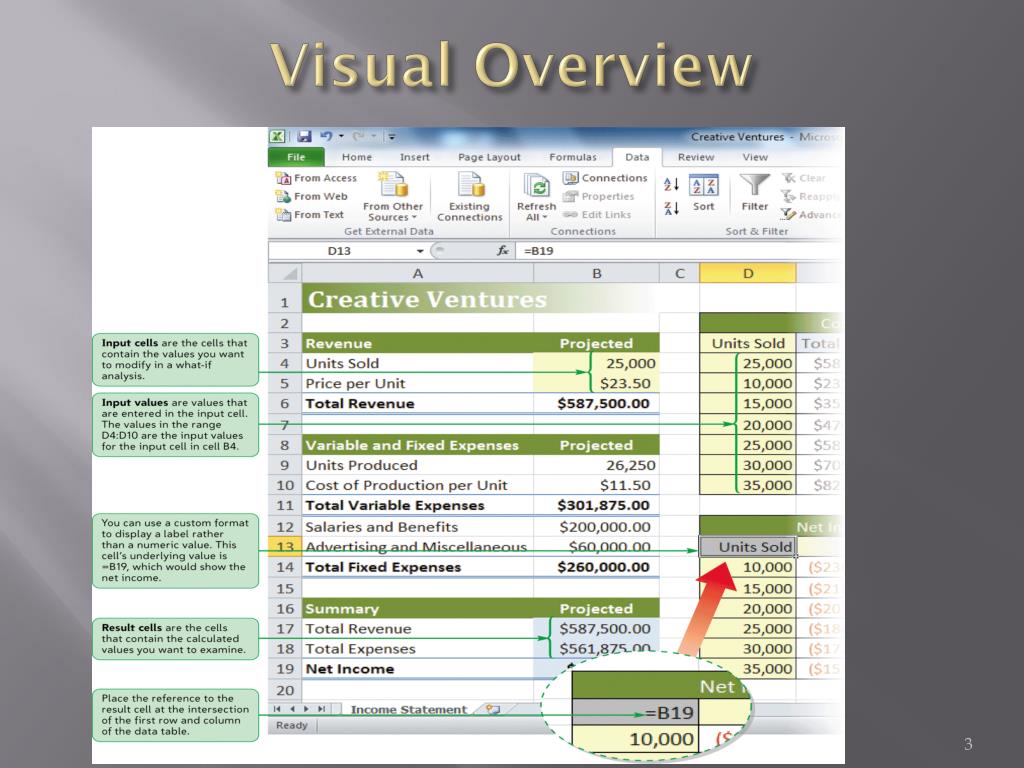Click first sheet navigation arrow
This screenshot has width=1024, height=768.
pos(277,709)
